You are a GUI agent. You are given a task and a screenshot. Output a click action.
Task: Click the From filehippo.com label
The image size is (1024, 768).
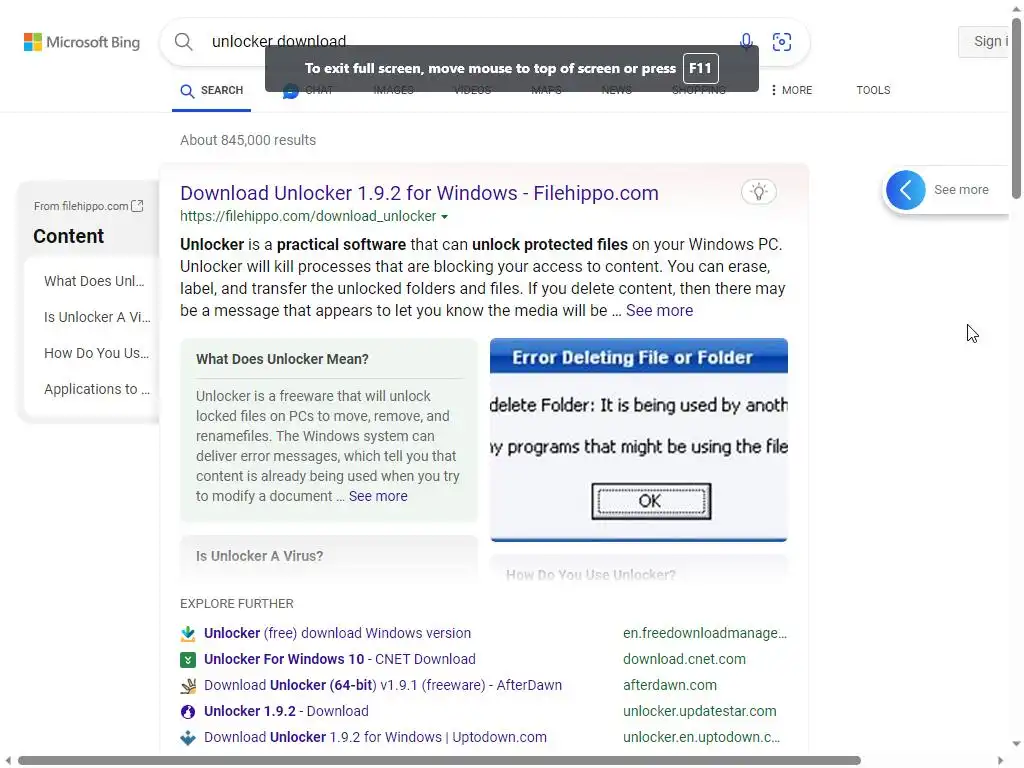[81, 206]
